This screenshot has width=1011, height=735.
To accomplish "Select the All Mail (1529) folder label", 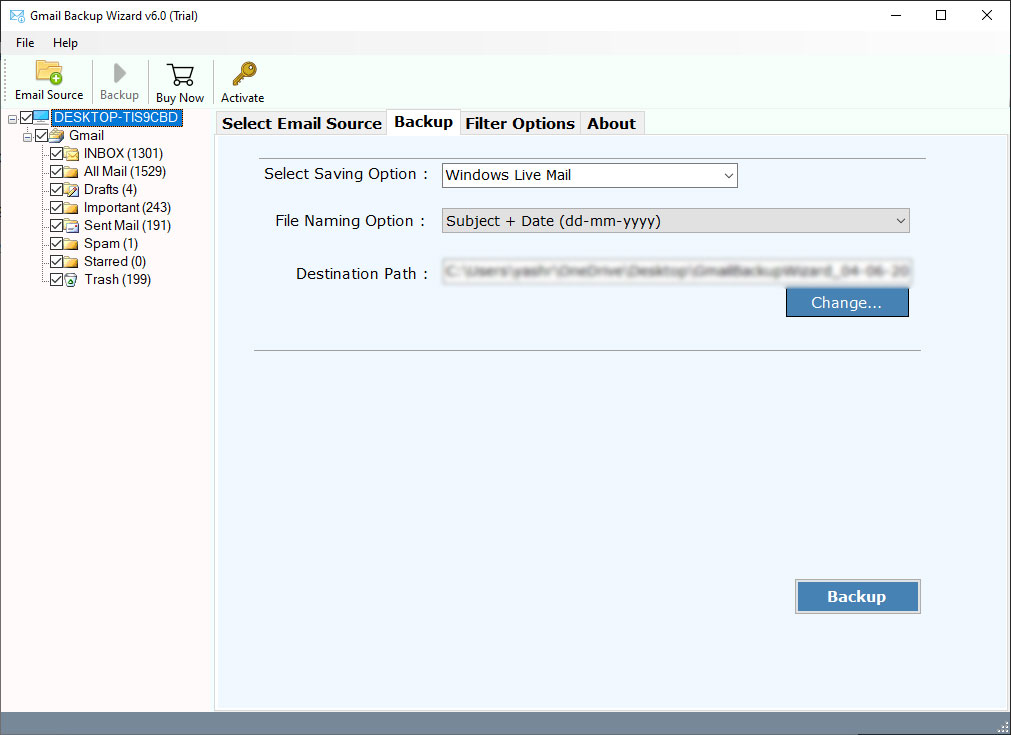I will click(125, 172).
